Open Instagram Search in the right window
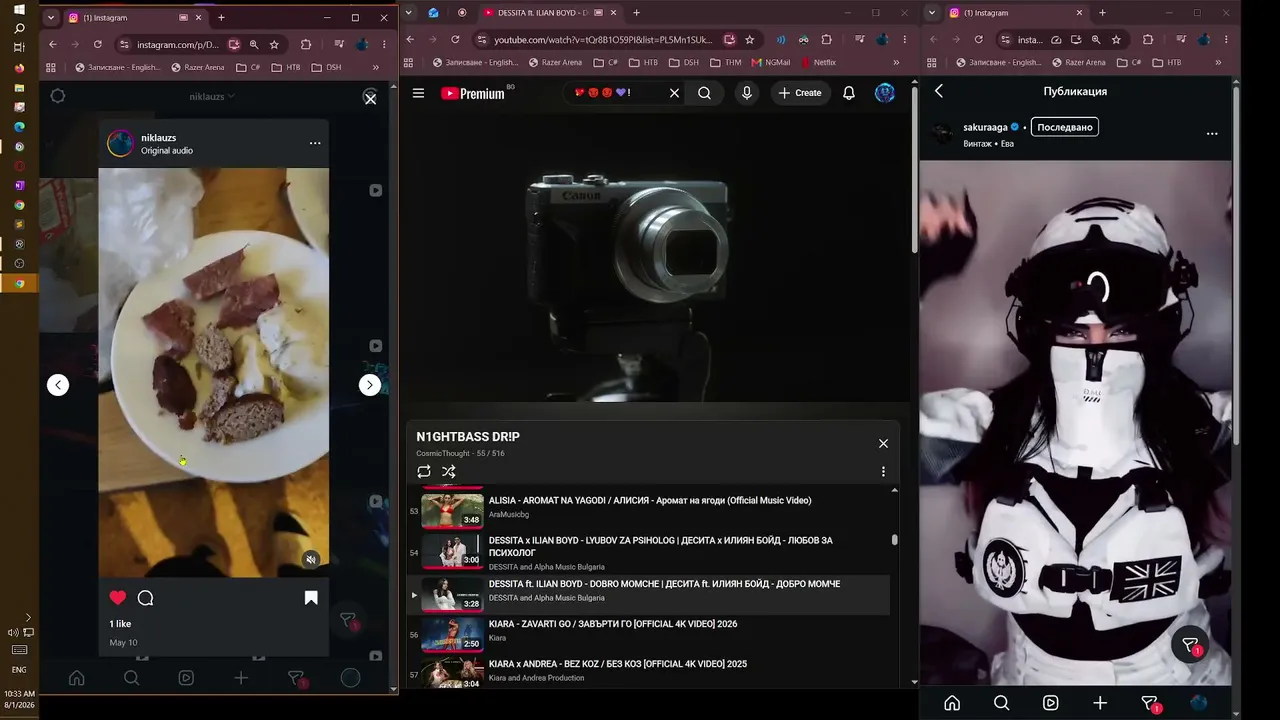The width and height of the screenshot is (1280, 720). point(1001,703)
